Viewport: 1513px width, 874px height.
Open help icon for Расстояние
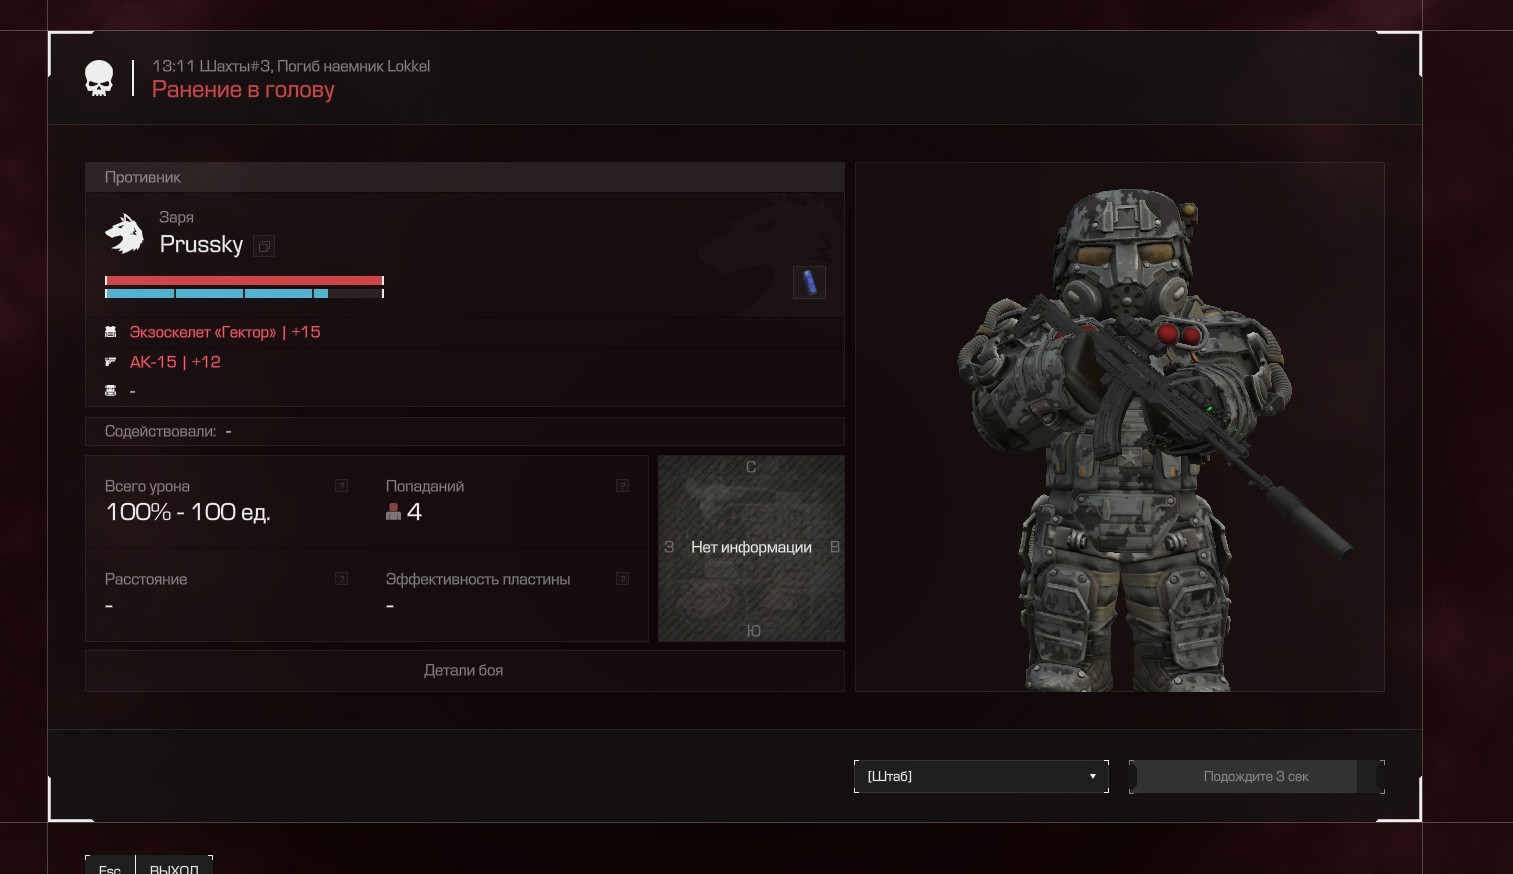point(341,579)
